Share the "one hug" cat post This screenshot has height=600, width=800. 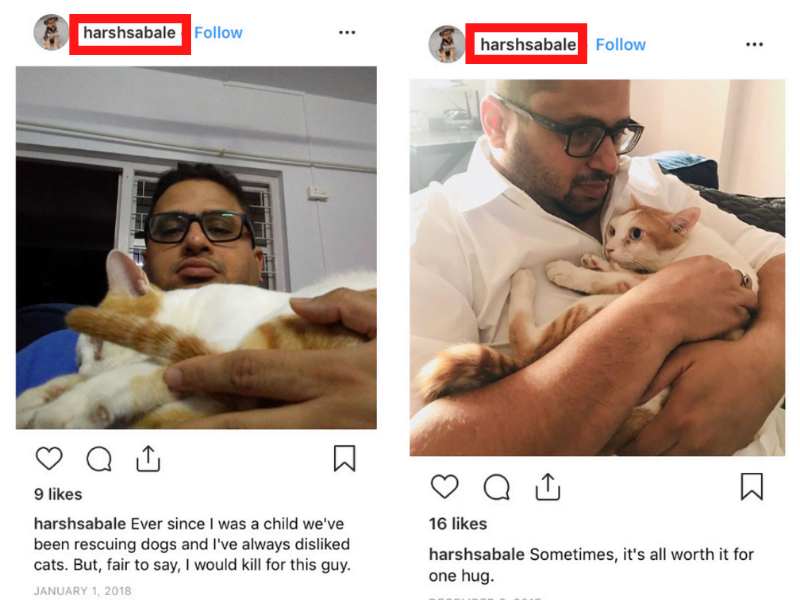click(x=548, y=486)
